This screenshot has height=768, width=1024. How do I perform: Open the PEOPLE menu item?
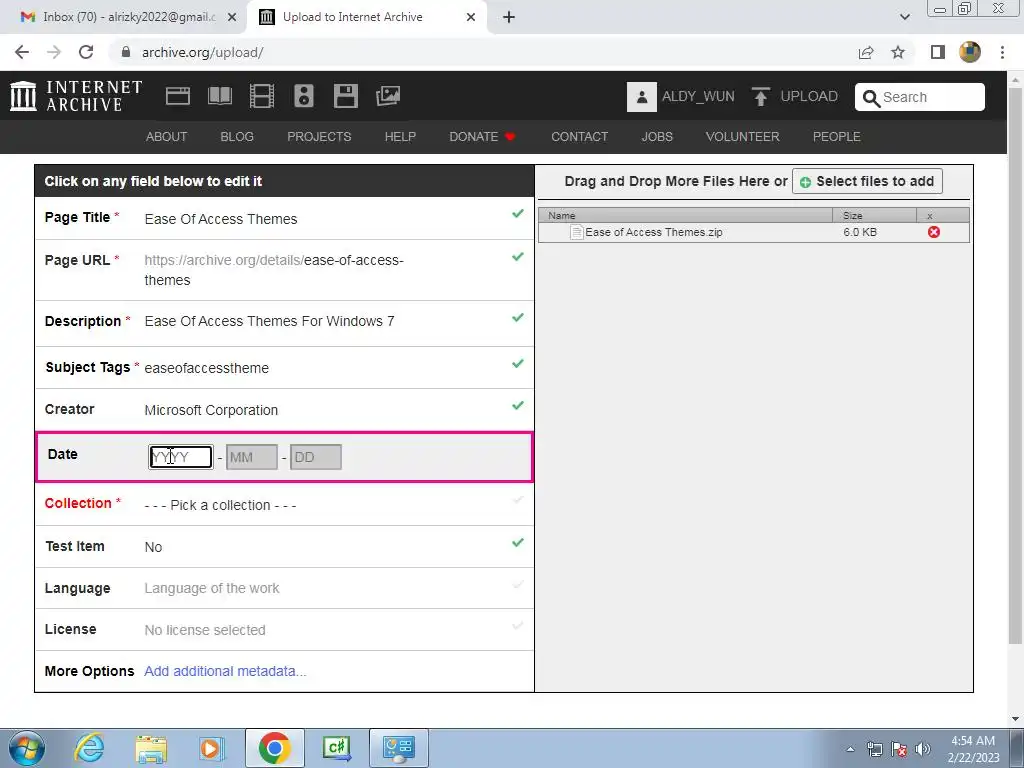pyautogui.click(x=837, y=136)
